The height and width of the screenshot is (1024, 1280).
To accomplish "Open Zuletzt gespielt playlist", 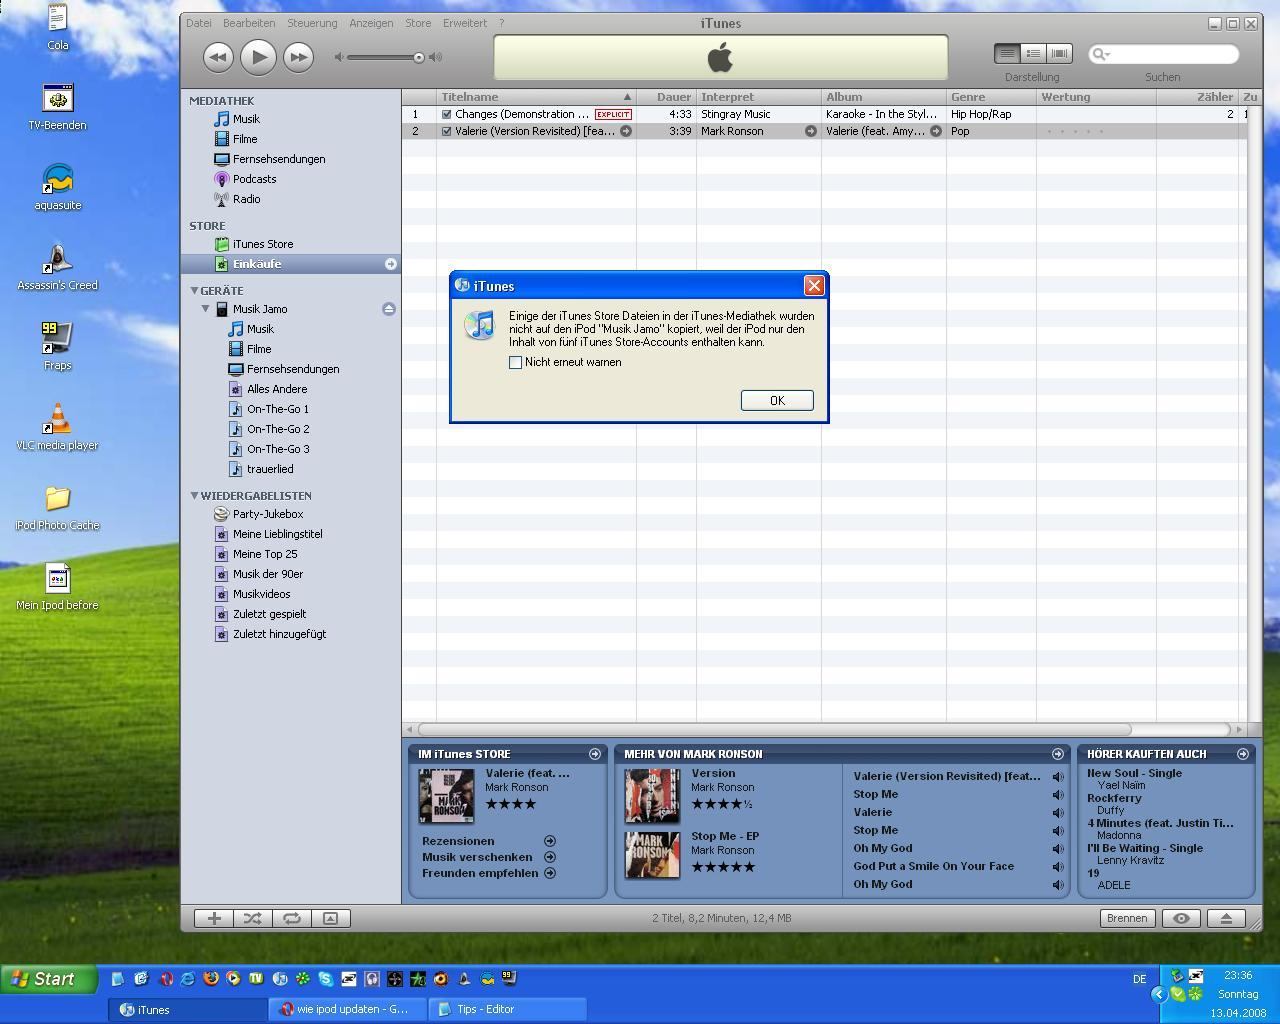I will [x=269, y=614].
